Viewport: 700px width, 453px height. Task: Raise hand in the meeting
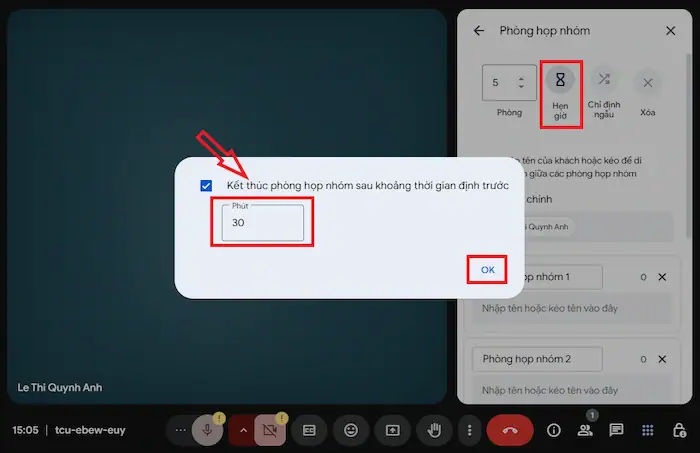point(434,430)
